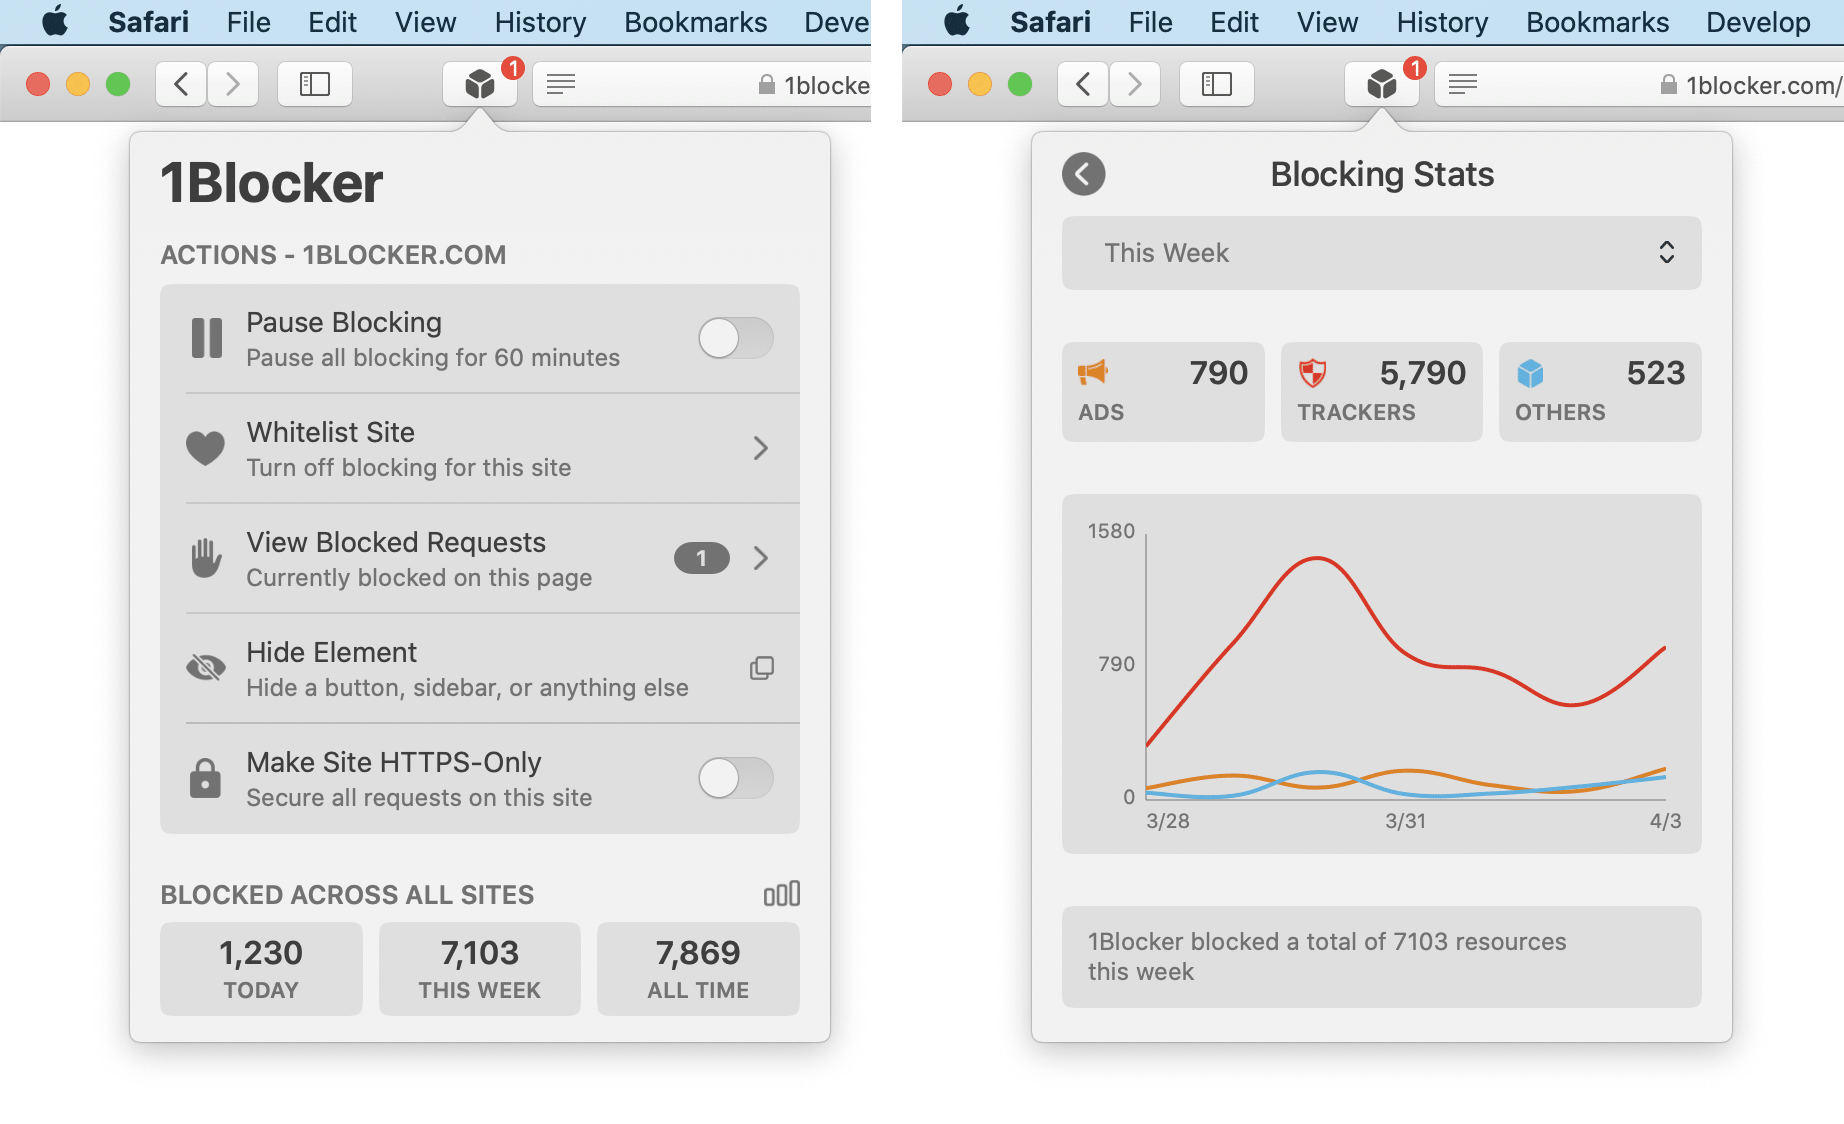Toggle the sidebar in right Safari window

(x=1217, y=84)
